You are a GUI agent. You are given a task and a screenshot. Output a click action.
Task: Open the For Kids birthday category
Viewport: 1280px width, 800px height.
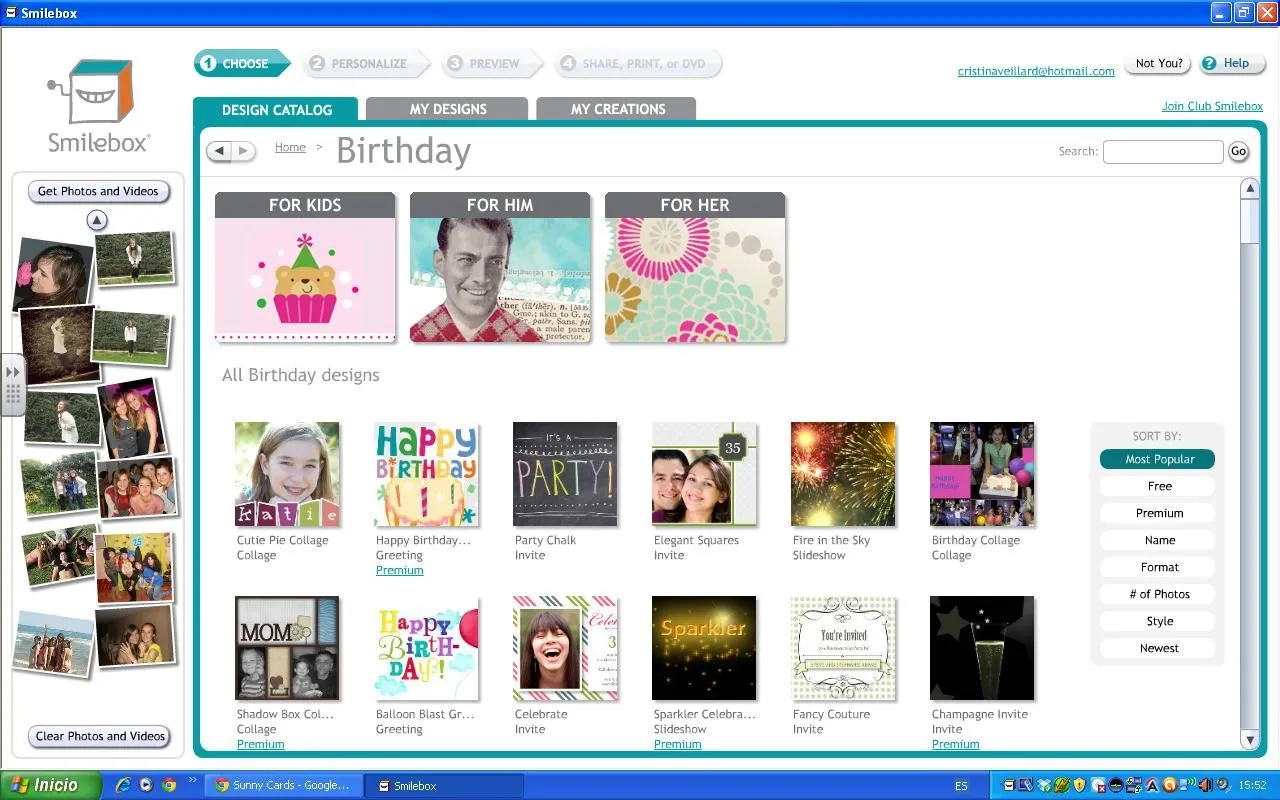(x=305, y=268)
